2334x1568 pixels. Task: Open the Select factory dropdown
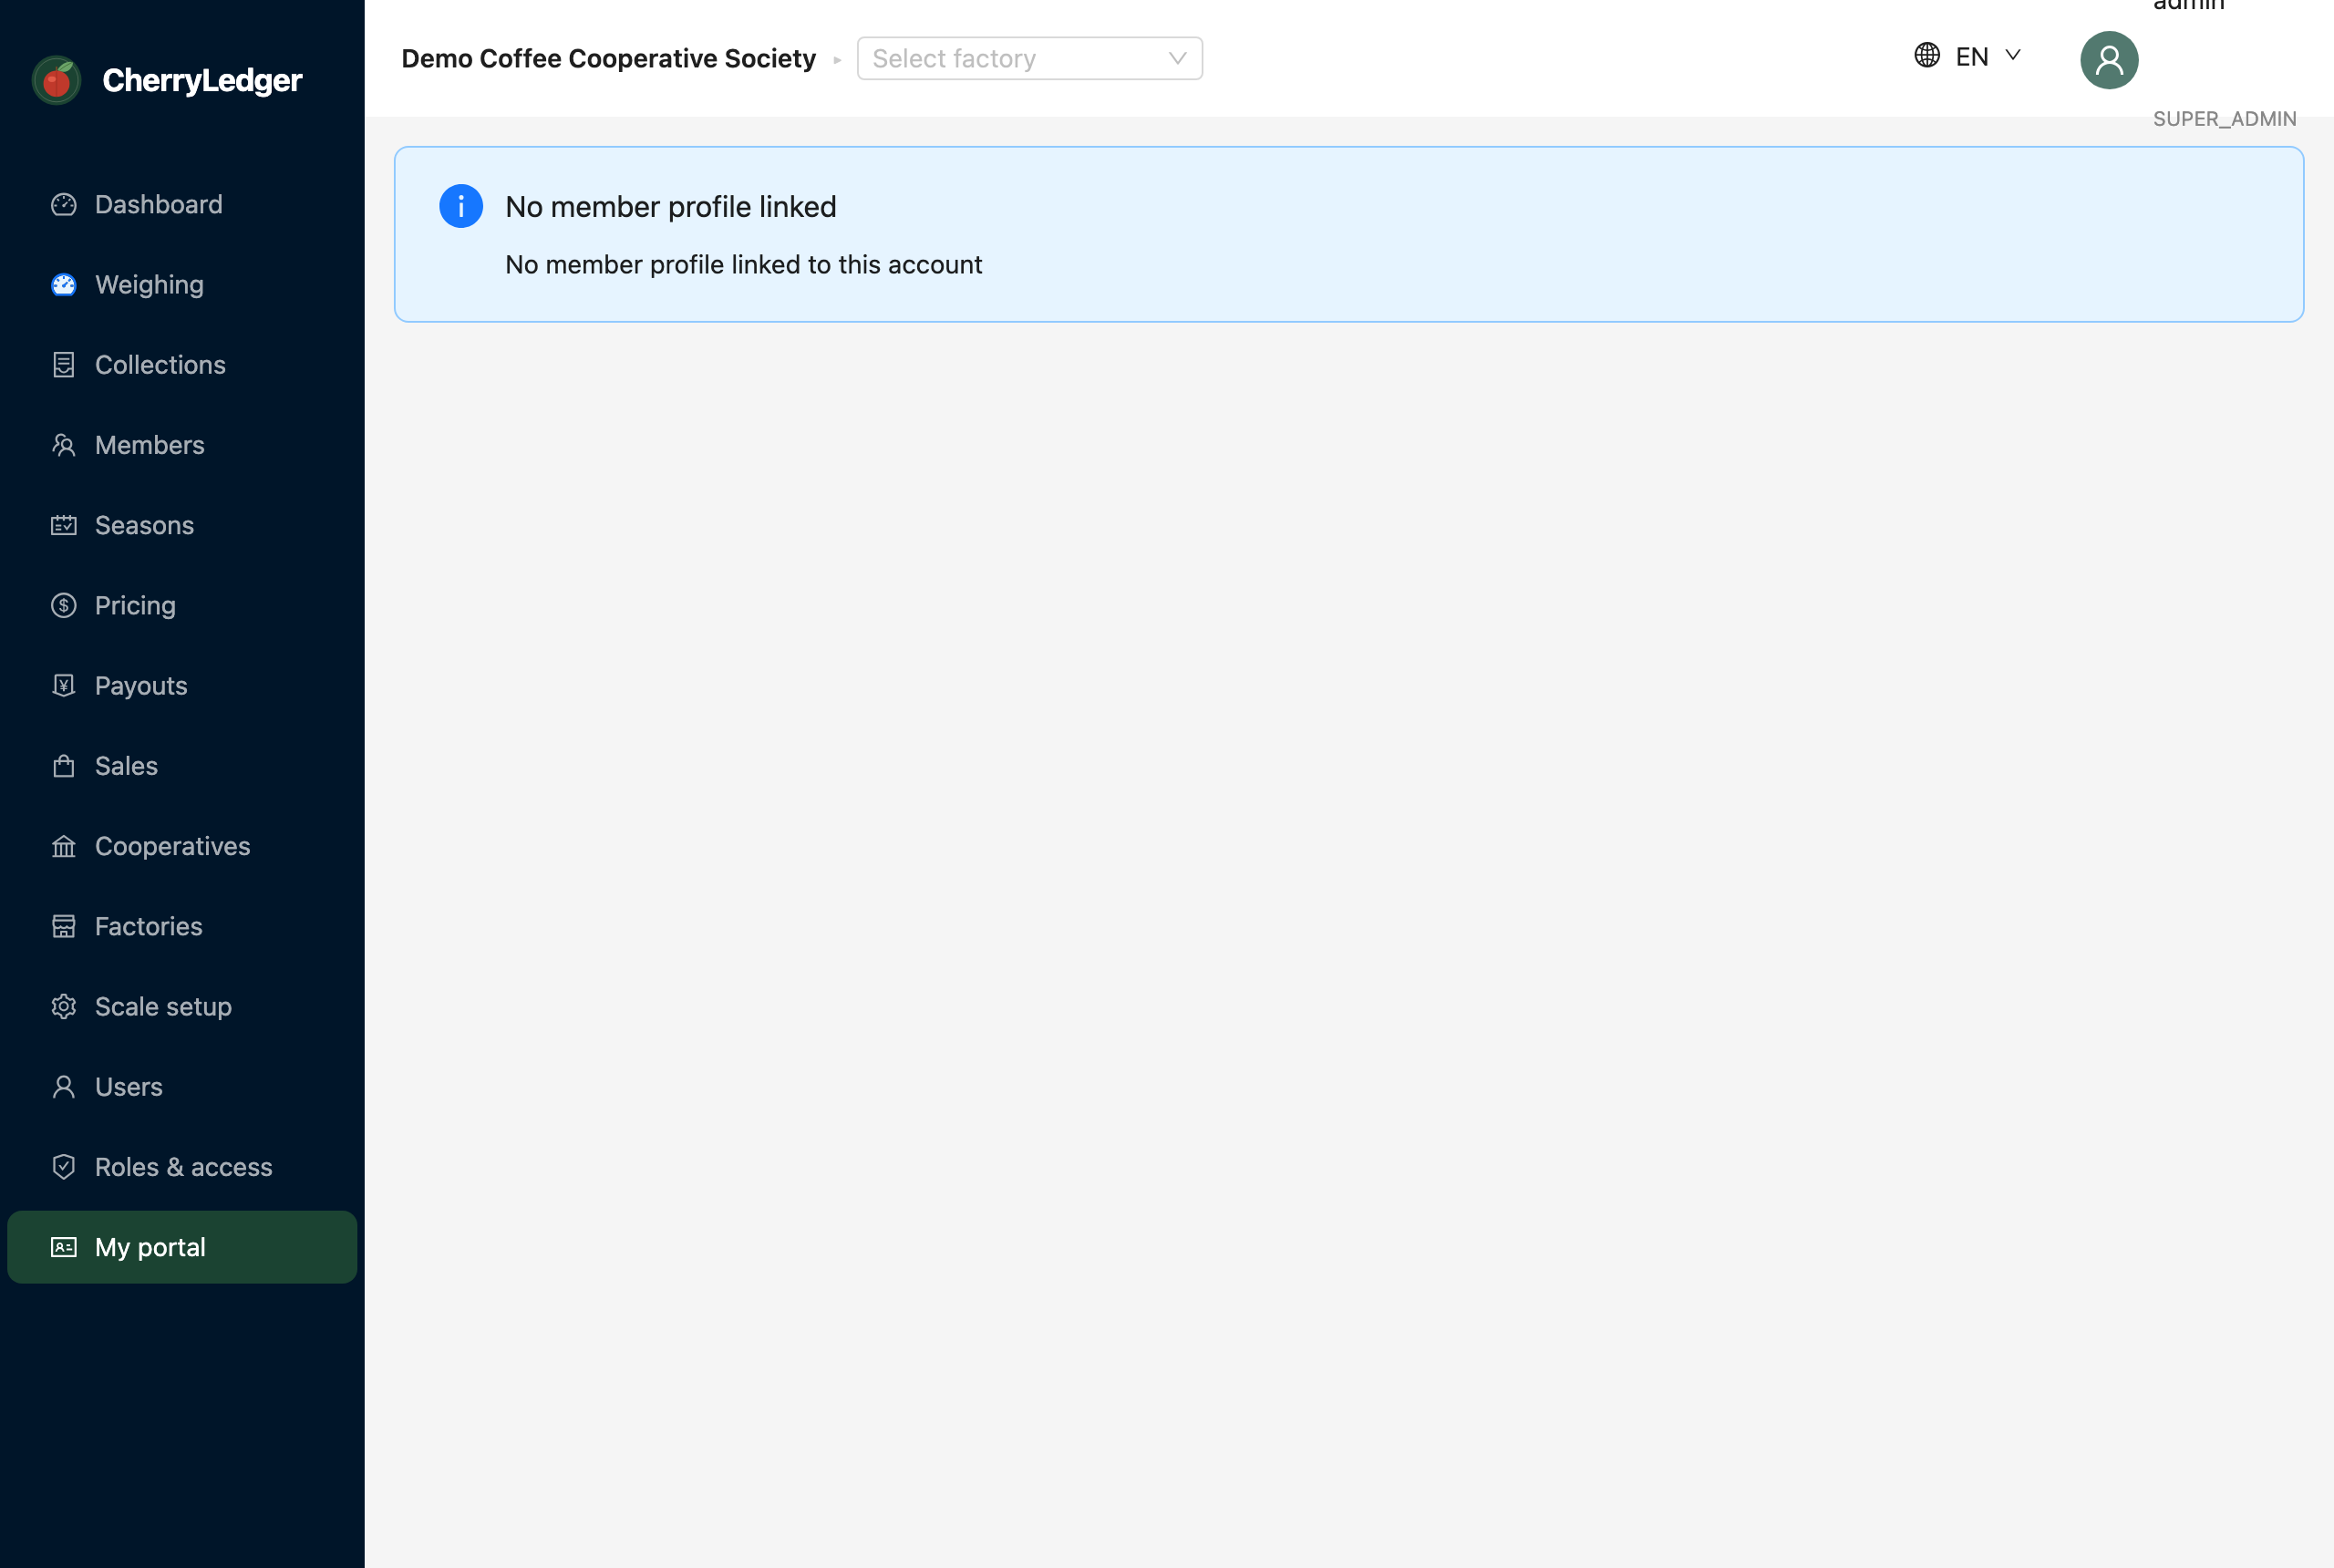pyautogui.click(x=1029, y=58)
